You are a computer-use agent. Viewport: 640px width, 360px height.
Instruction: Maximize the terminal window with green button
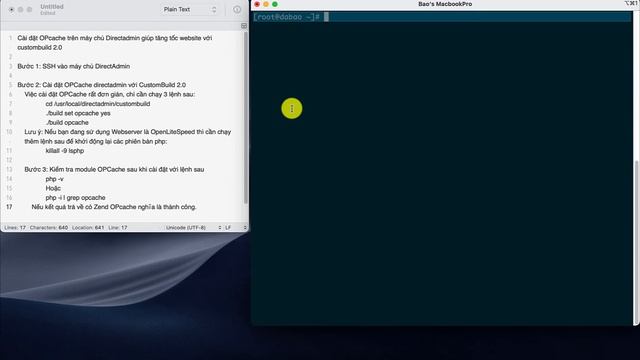point(275,4)
